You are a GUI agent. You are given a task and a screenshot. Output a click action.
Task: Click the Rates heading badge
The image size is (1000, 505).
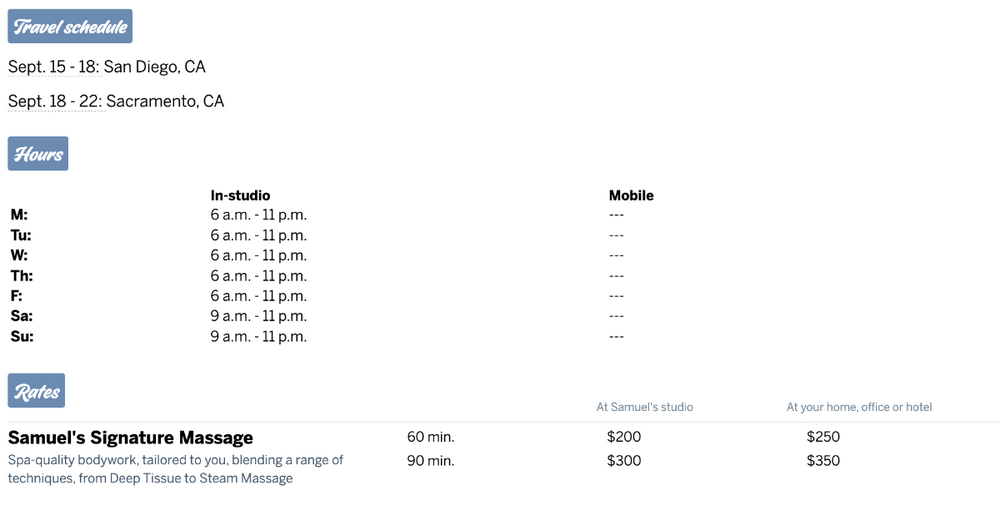point(36,391)
